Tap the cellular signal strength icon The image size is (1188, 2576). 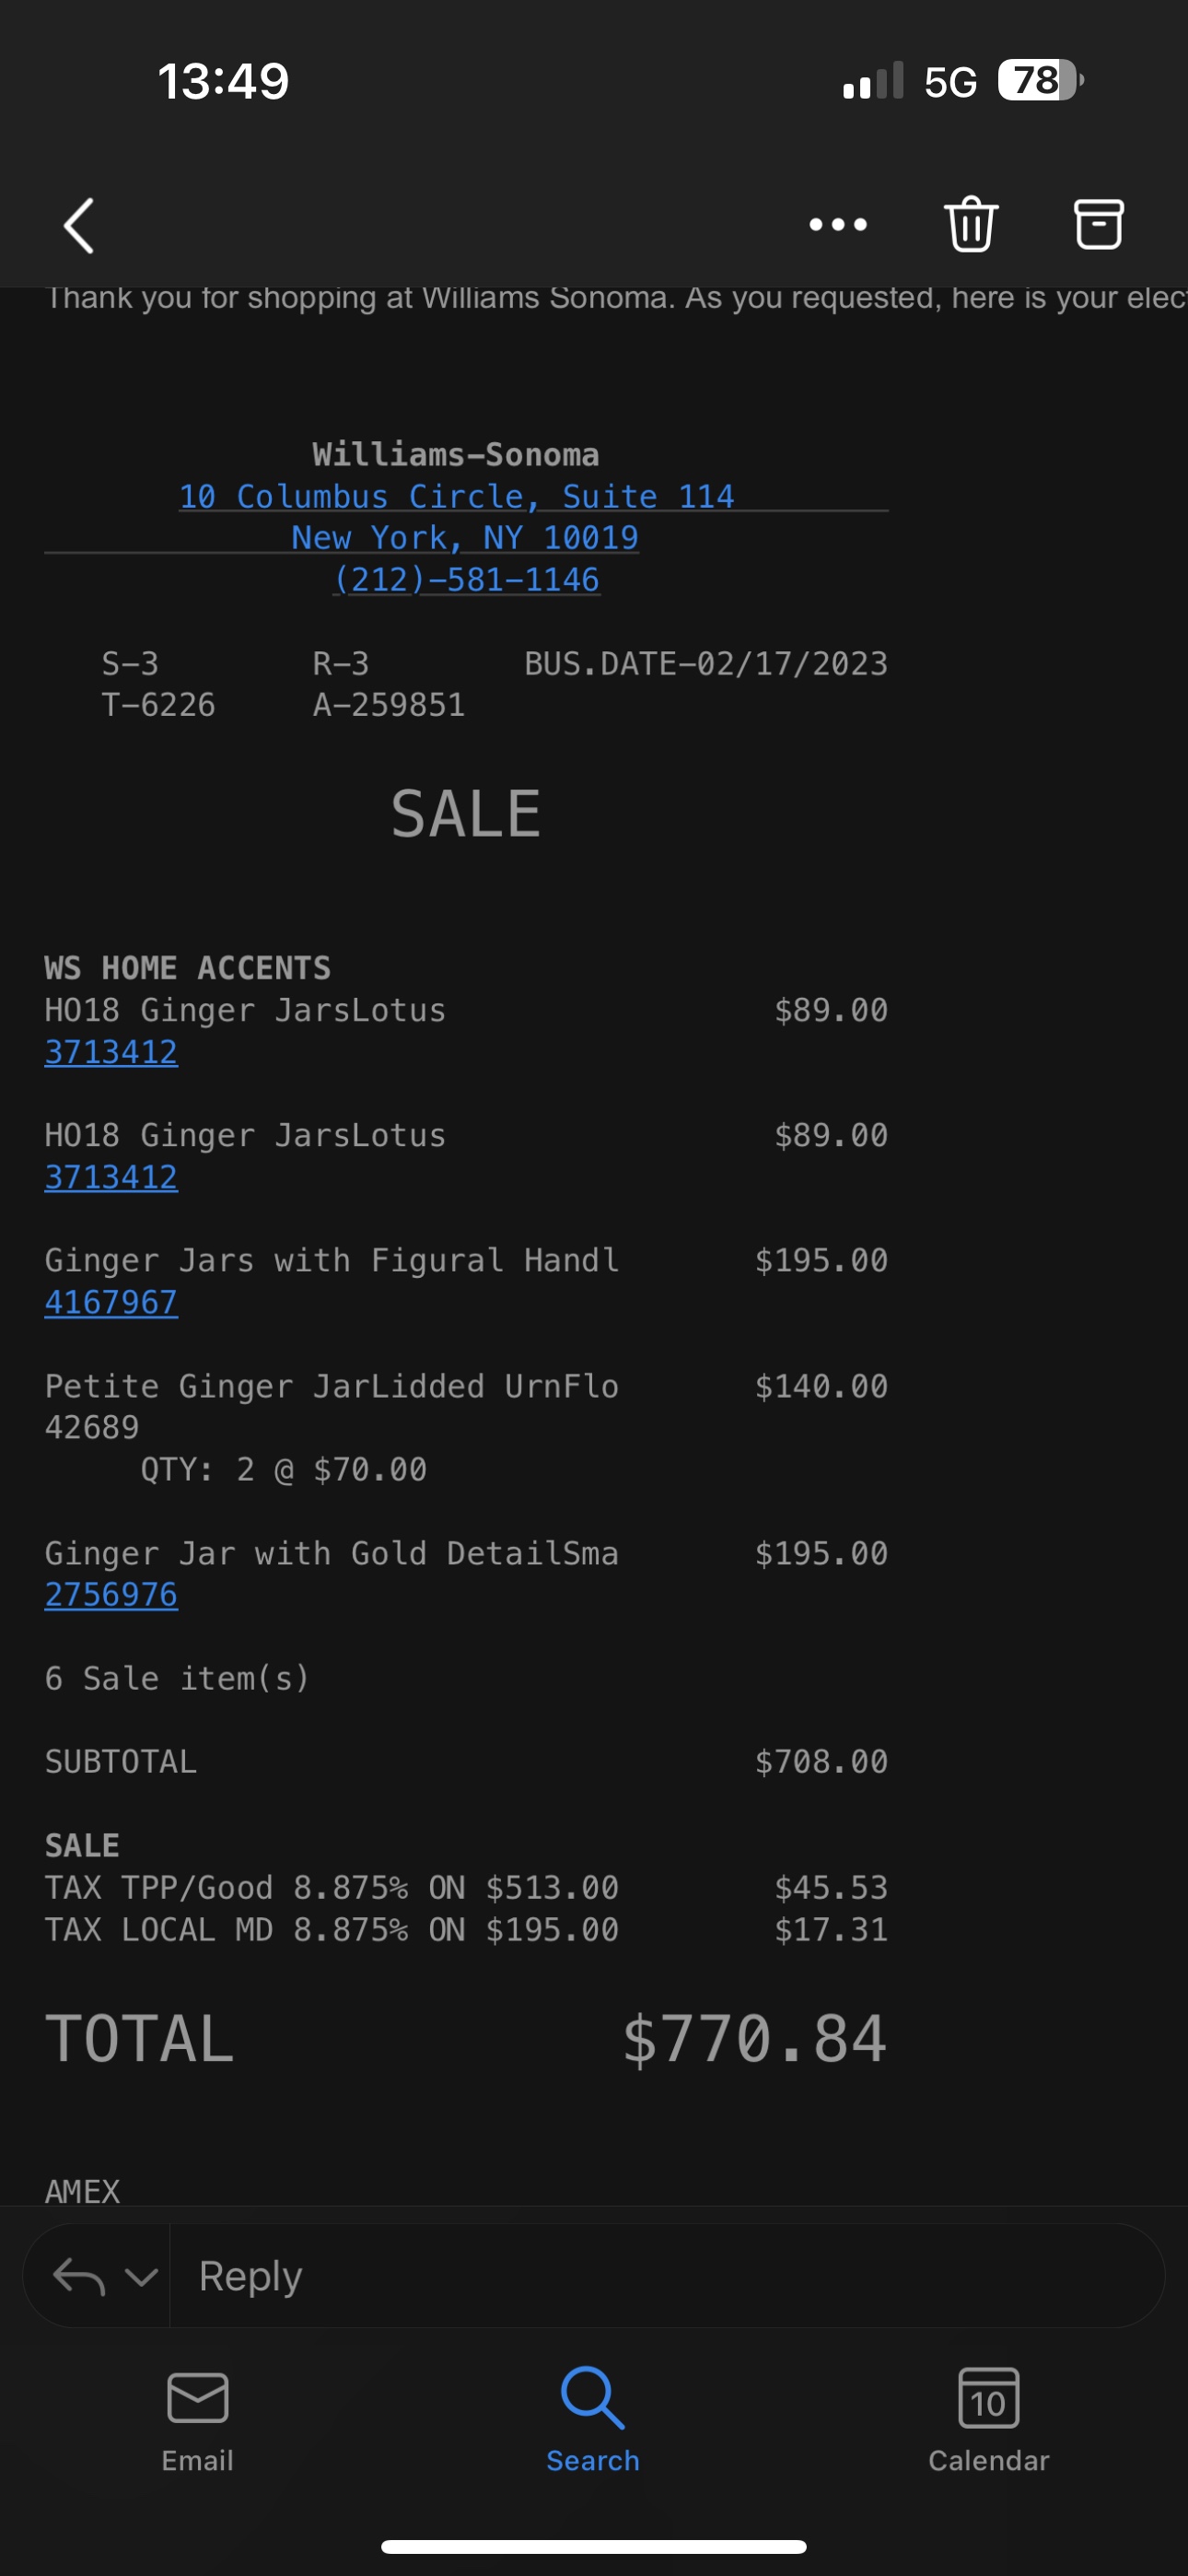[873, 80]
